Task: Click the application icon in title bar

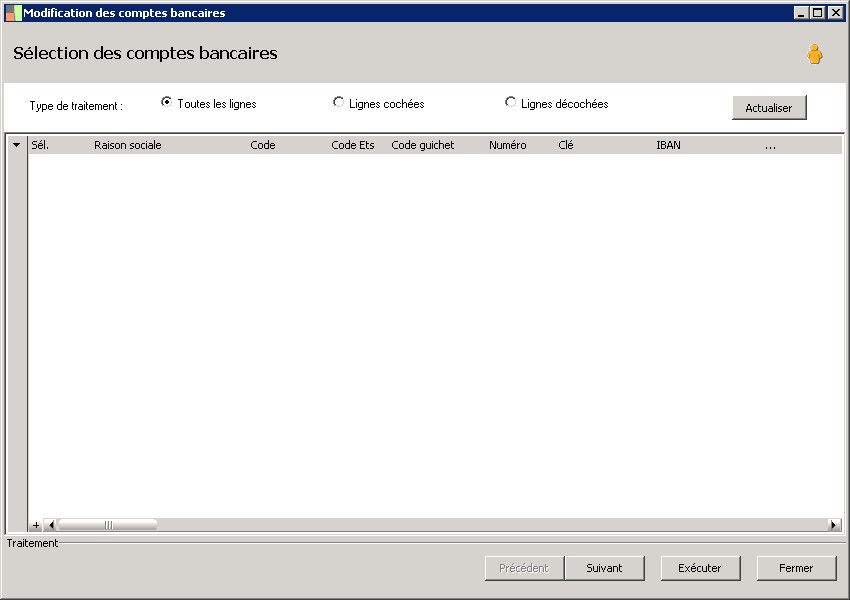Action: (13, 13)
